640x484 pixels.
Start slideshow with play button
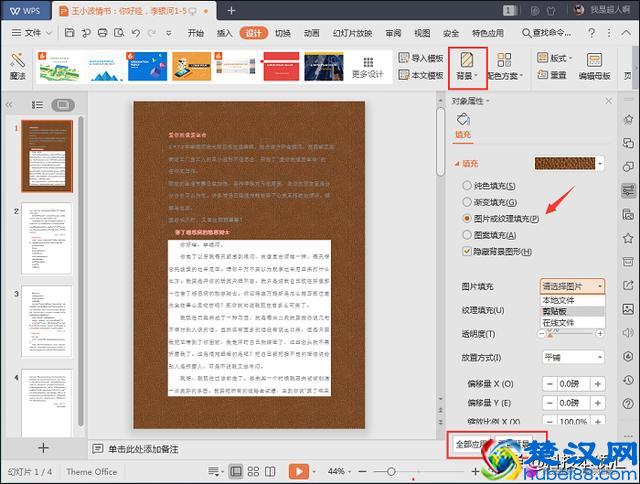(299, 471)
